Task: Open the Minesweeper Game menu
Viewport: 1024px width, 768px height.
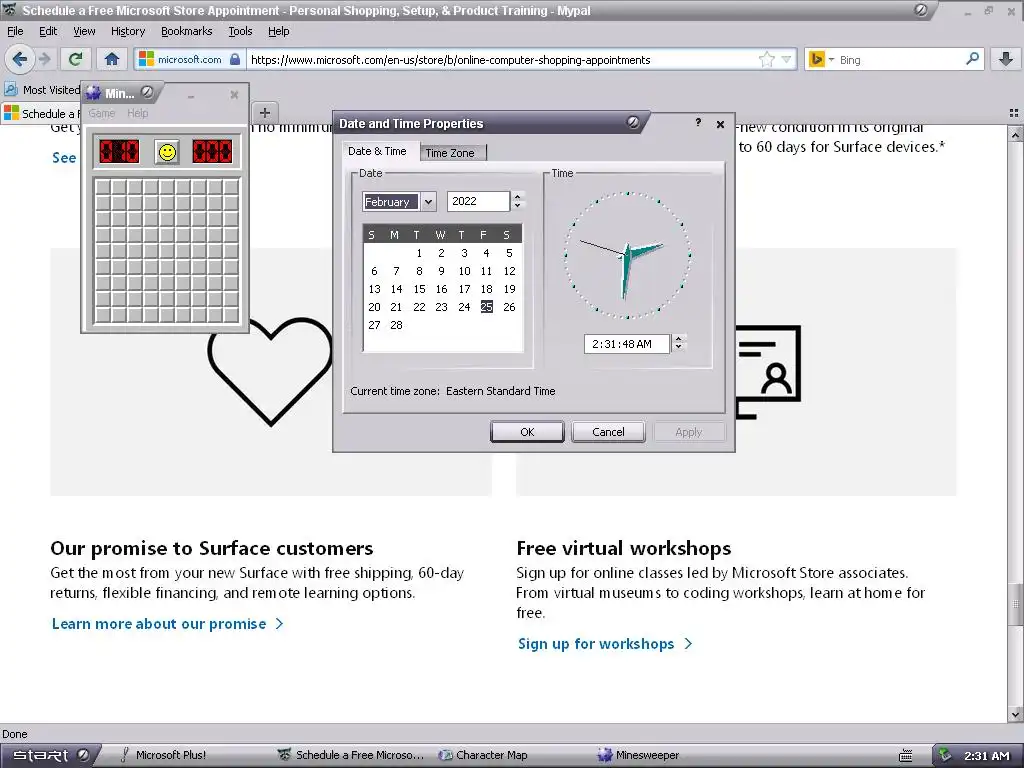Action: pos(102,113)
